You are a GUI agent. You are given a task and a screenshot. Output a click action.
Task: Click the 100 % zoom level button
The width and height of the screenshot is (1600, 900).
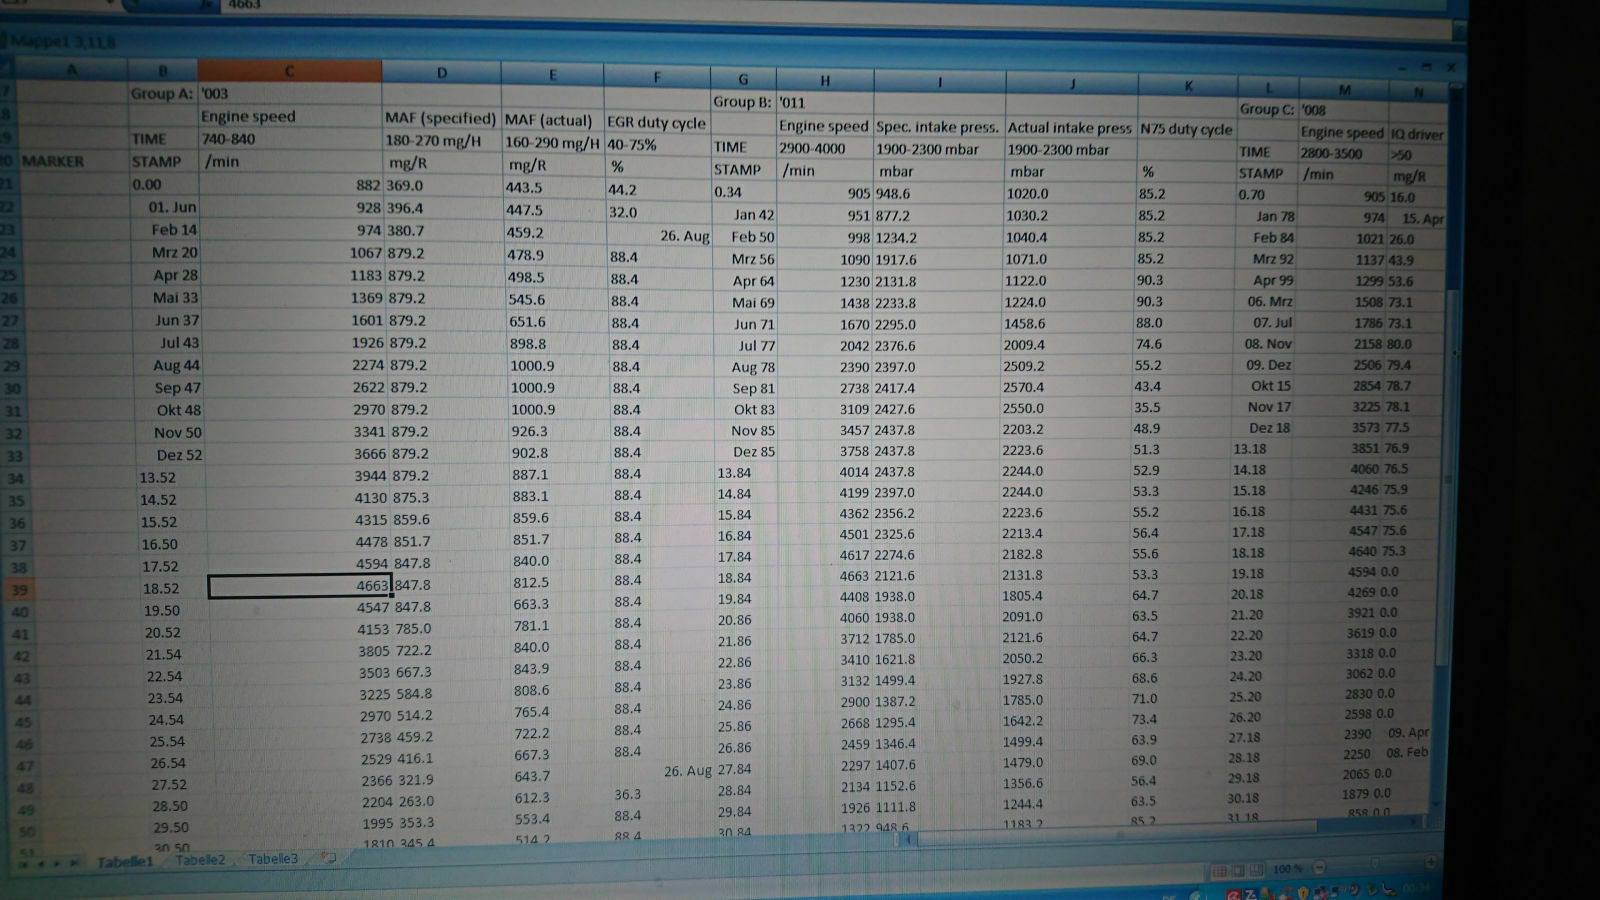1288,868
